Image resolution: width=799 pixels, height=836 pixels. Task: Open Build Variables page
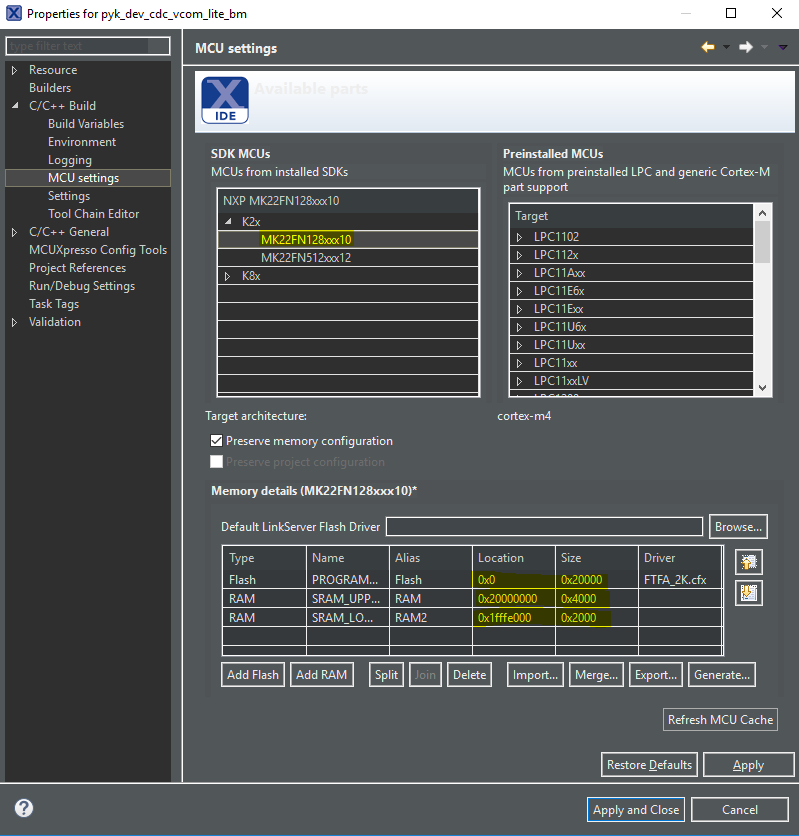point(86,124)
